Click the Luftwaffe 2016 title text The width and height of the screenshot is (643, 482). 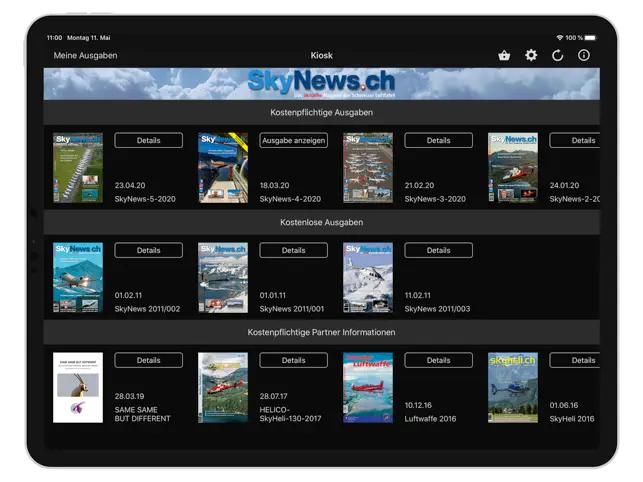[430, 419]
